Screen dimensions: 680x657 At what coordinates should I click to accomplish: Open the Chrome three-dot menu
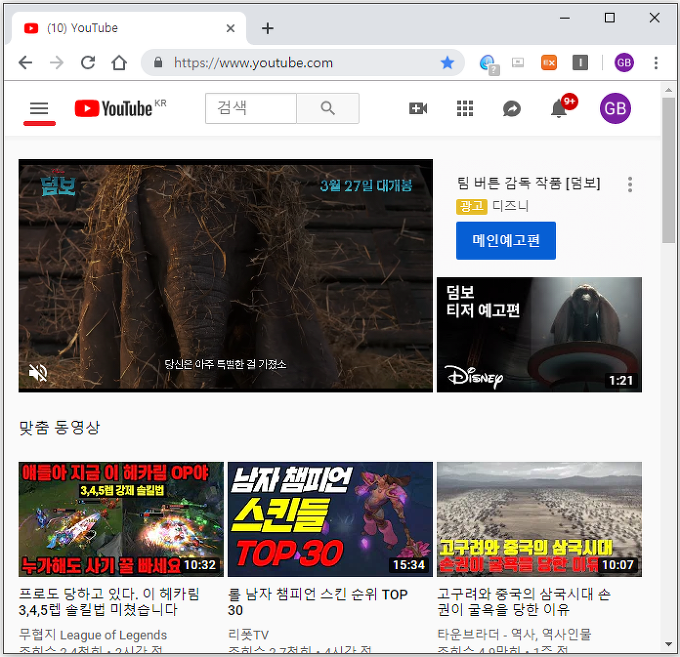pos(656,63)
